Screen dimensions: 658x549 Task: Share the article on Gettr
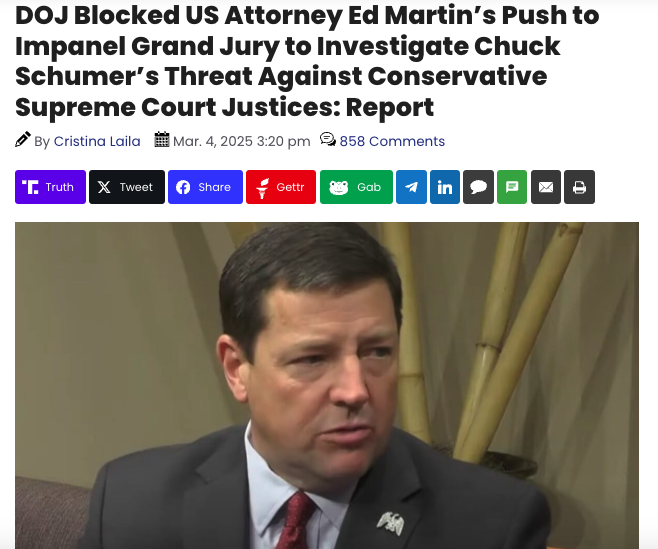tap(281, 187)
